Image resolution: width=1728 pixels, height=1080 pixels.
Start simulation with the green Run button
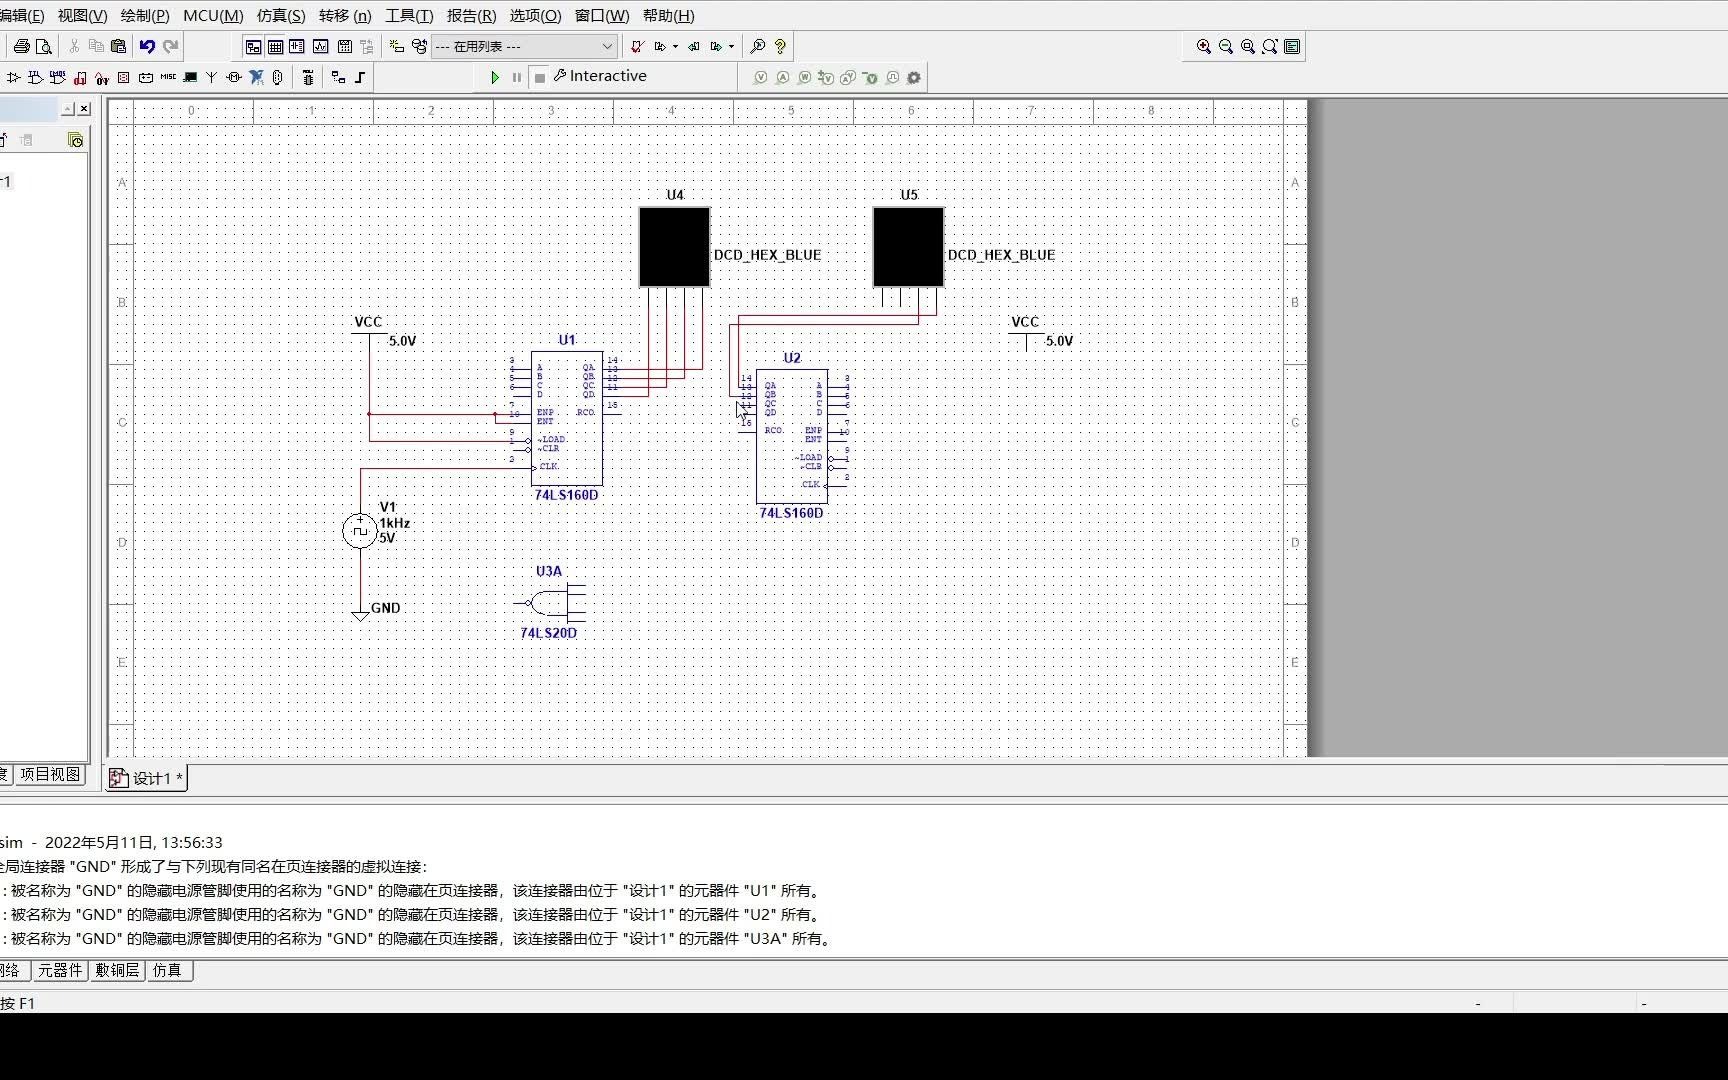tap(495, 77)
